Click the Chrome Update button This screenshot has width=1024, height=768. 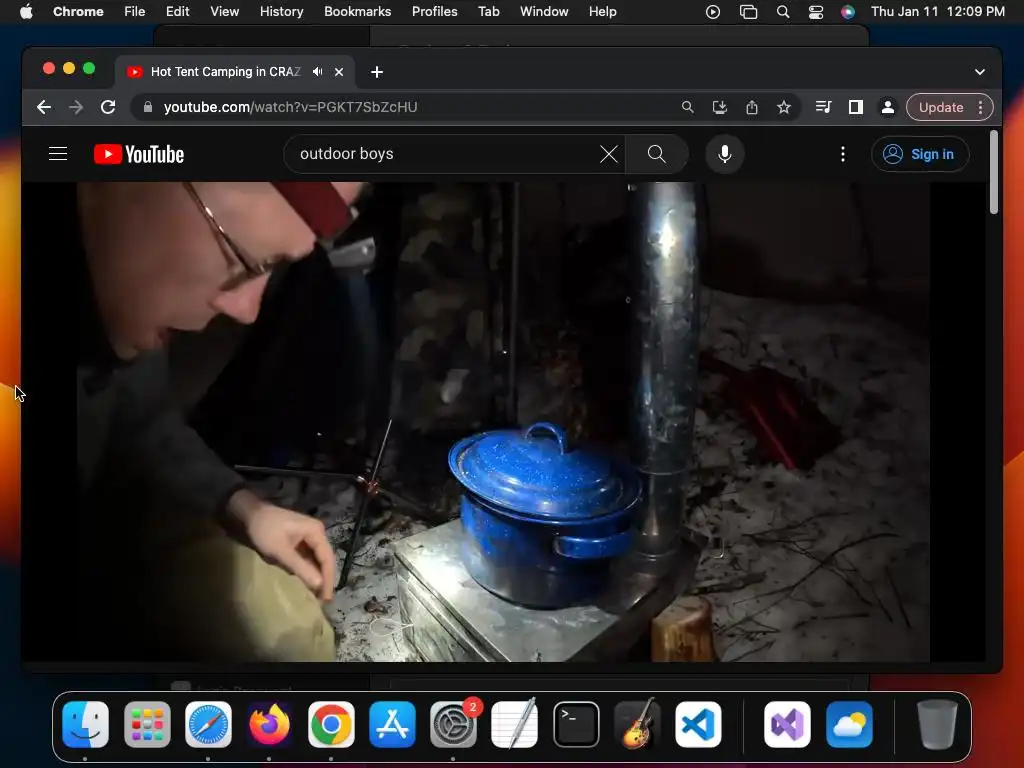(x=940, y=107)
